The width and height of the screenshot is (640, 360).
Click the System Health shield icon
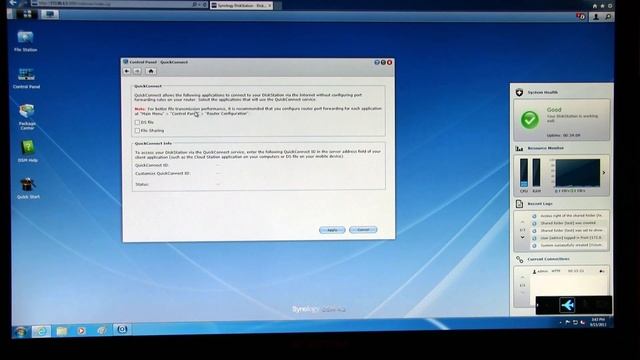pos(519,92)
